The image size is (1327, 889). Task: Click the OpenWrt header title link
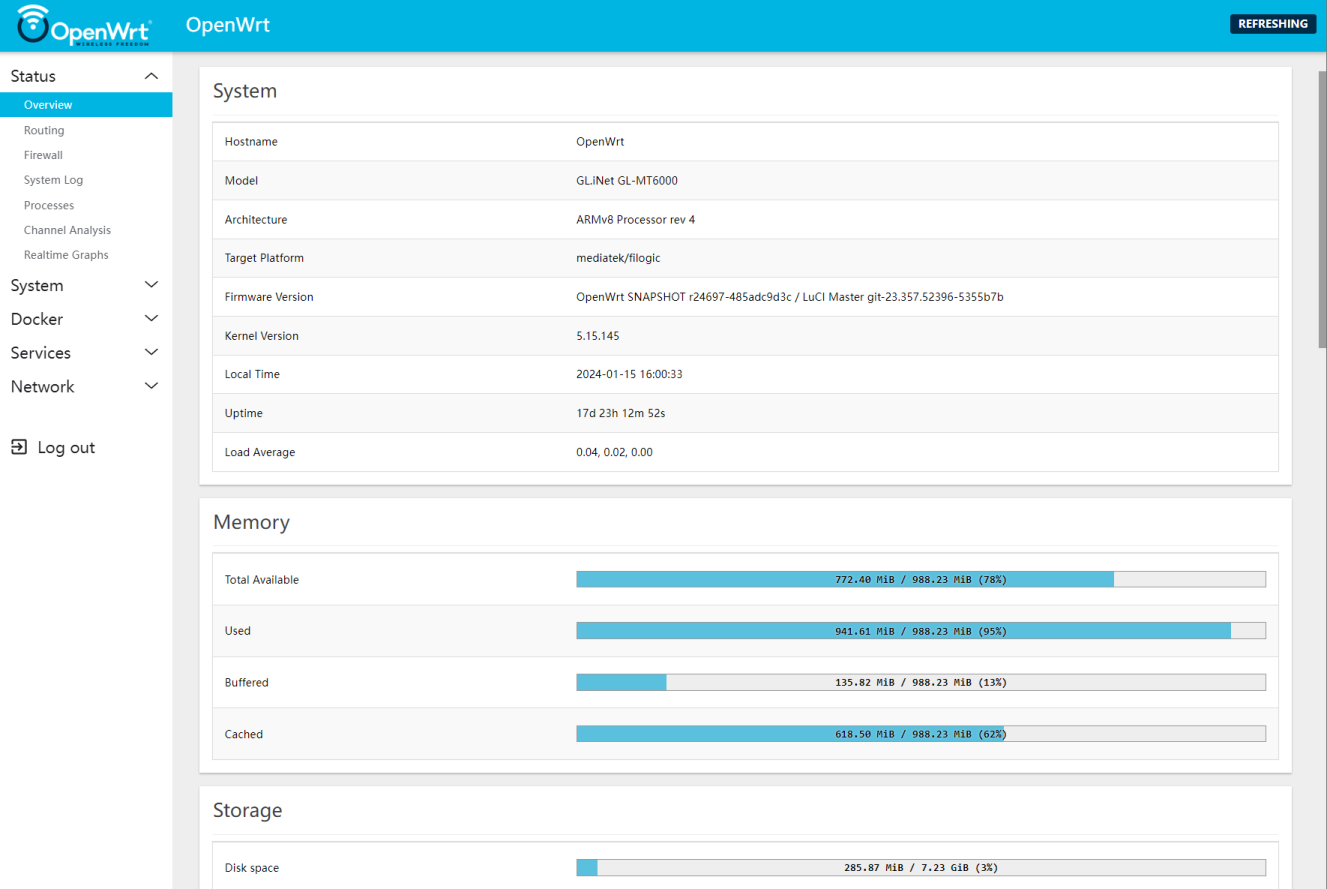228,25
